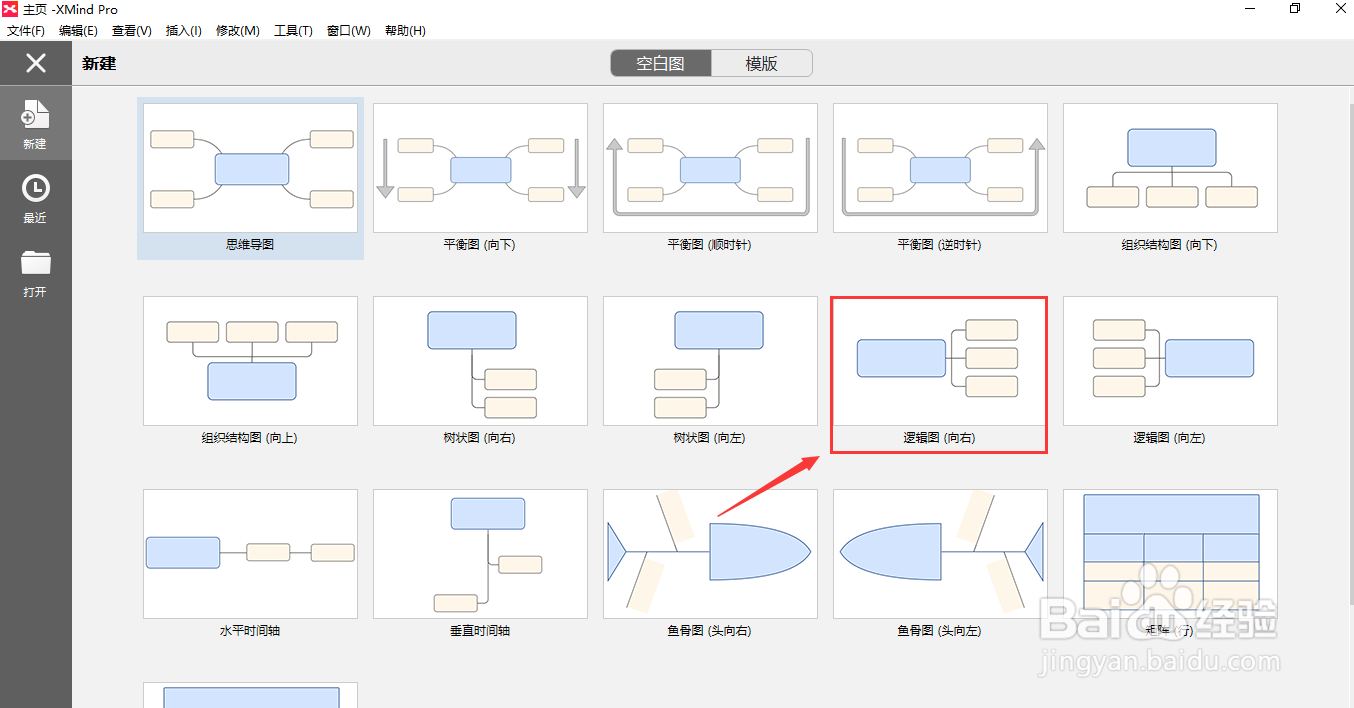Switch to the 模版 tab
This screenshot has width=1354, height=708.
[762, 63]
